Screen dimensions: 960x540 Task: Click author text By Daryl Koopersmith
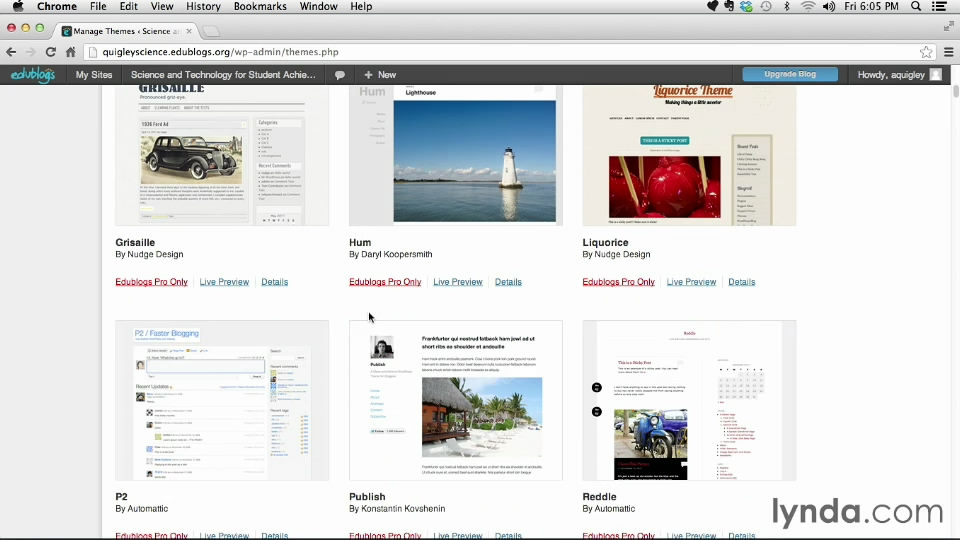(391, 254)
